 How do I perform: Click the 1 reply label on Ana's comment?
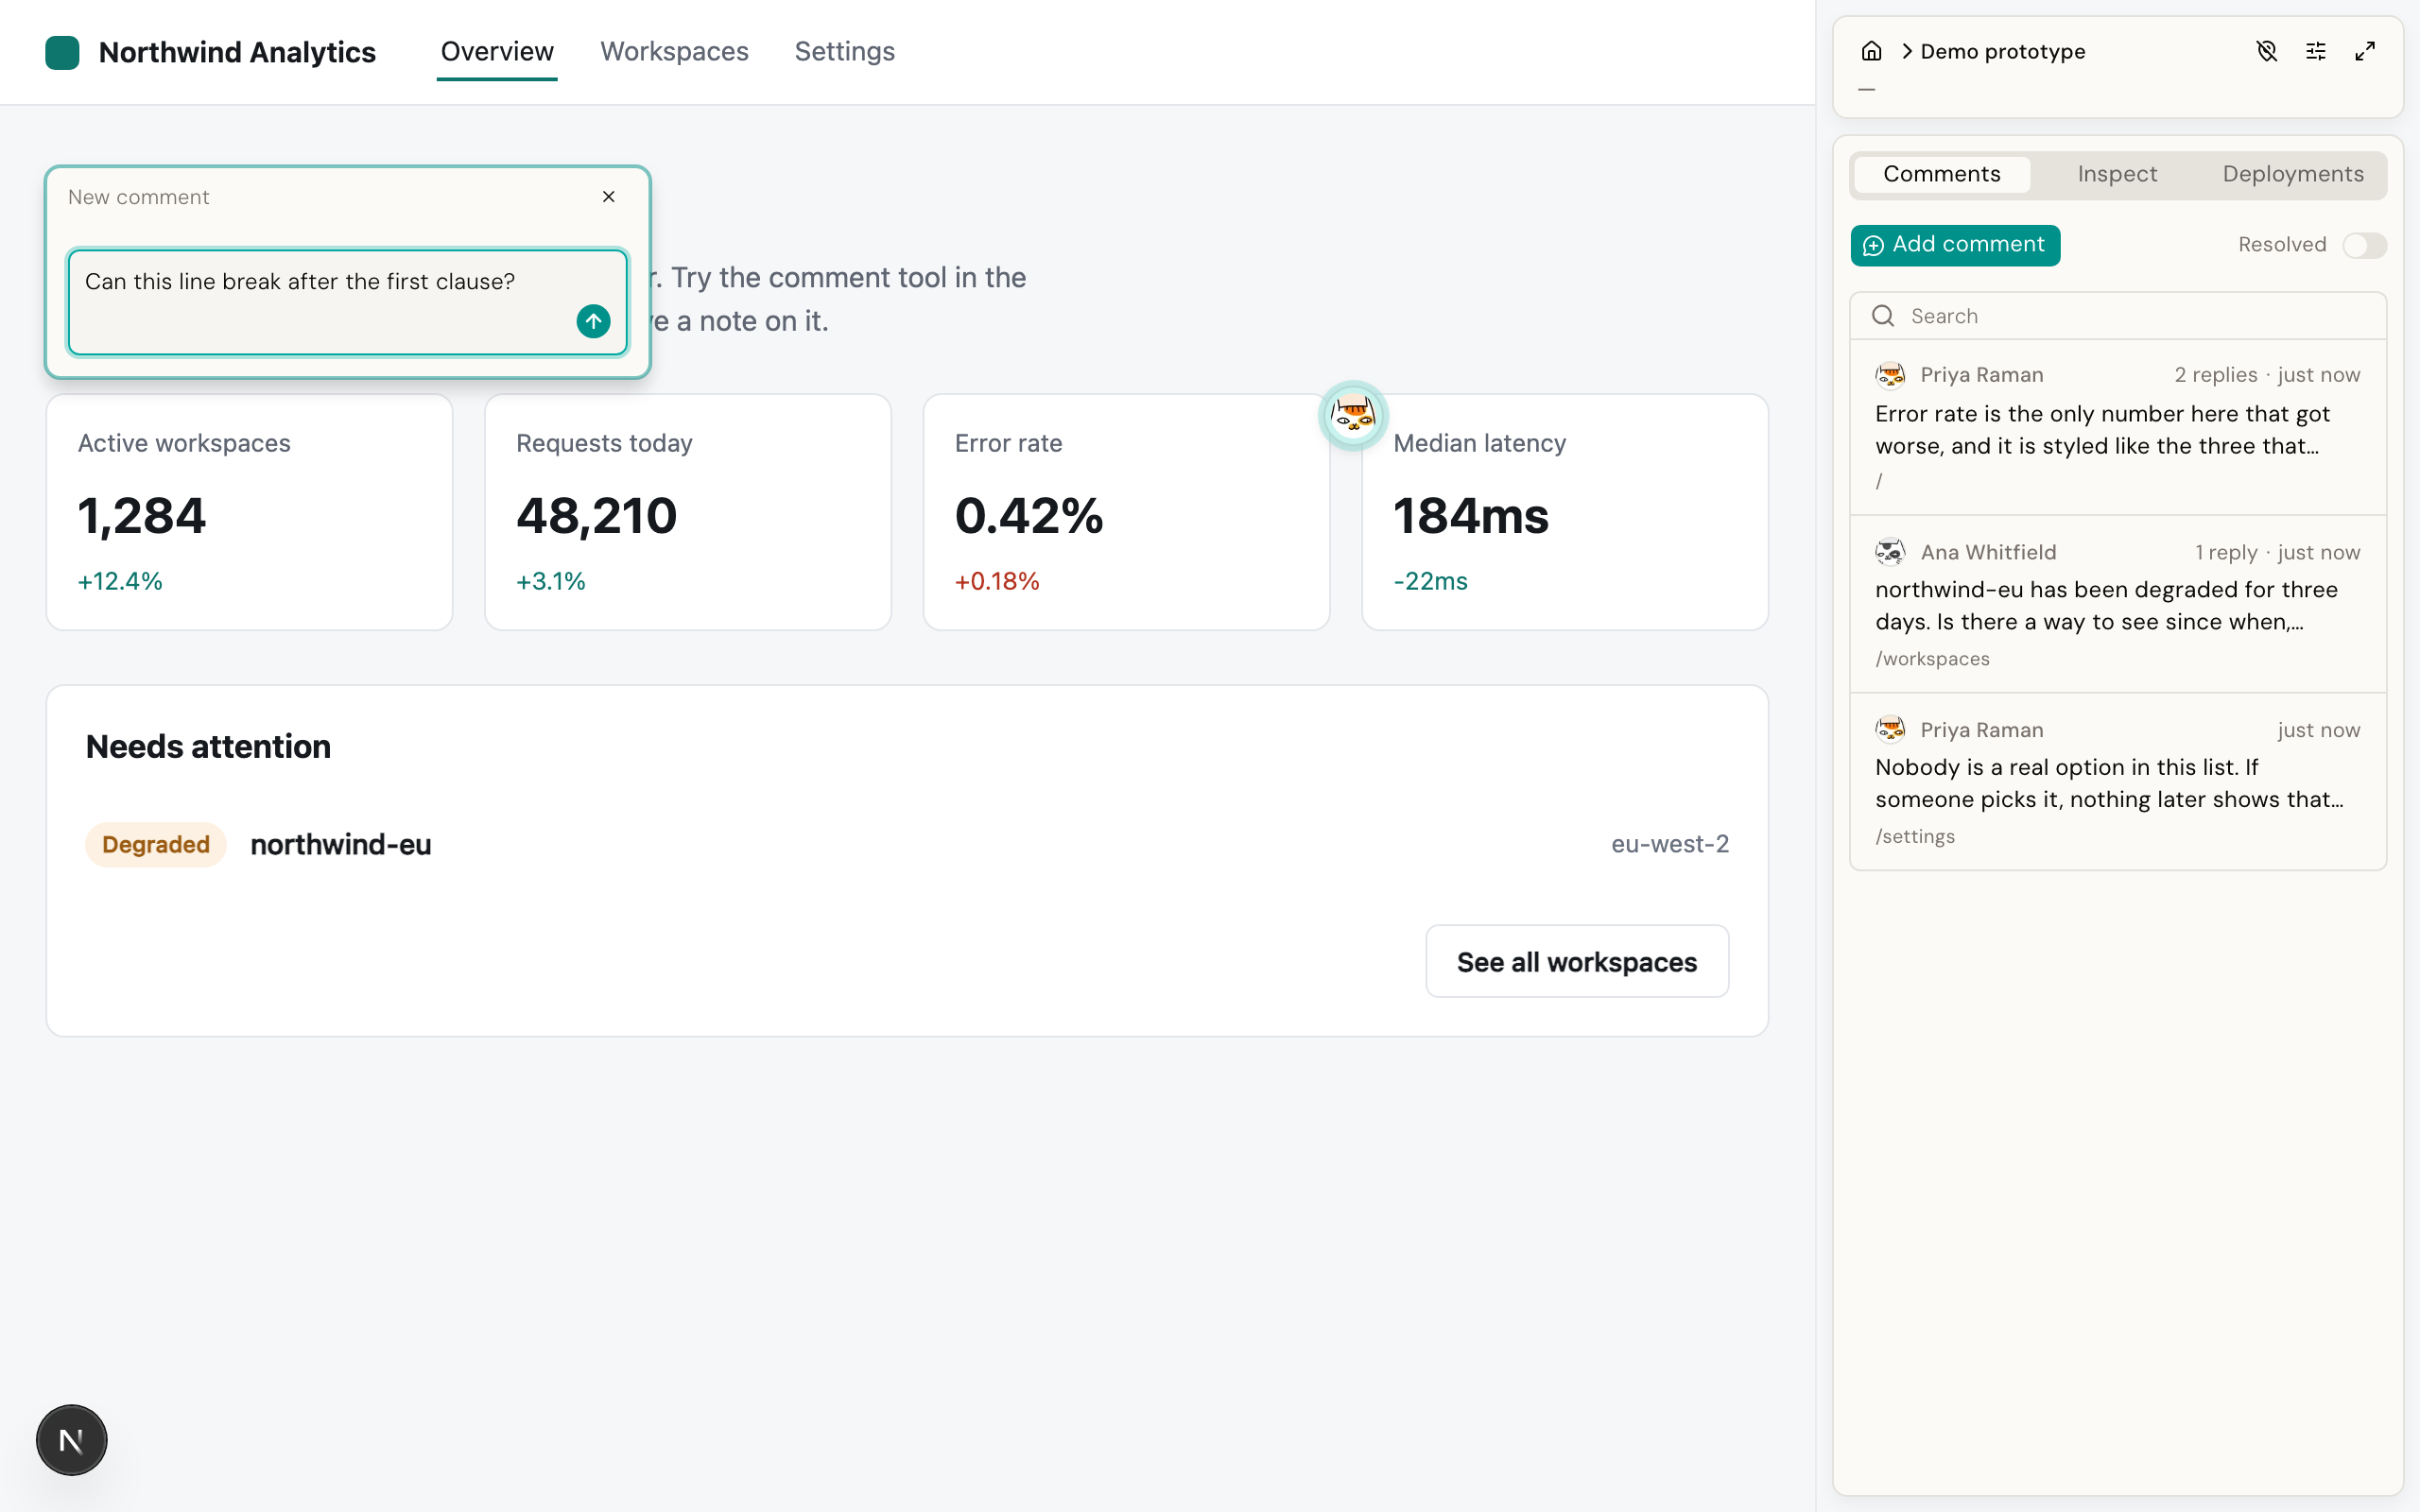(x=2226, y=552)
